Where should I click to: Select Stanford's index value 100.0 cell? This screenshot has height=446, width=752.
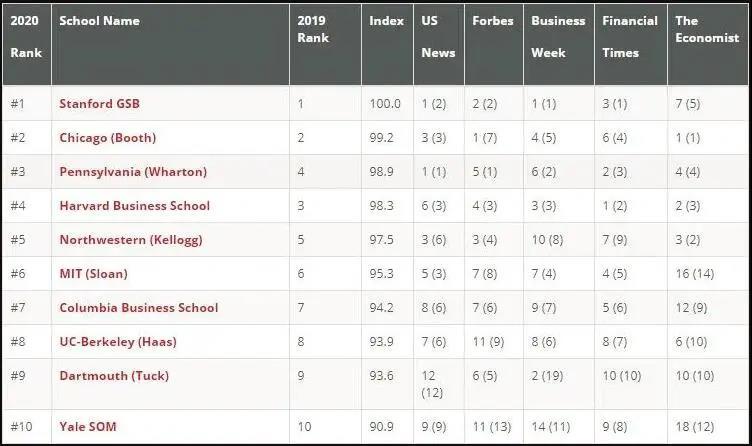(385, 103)
